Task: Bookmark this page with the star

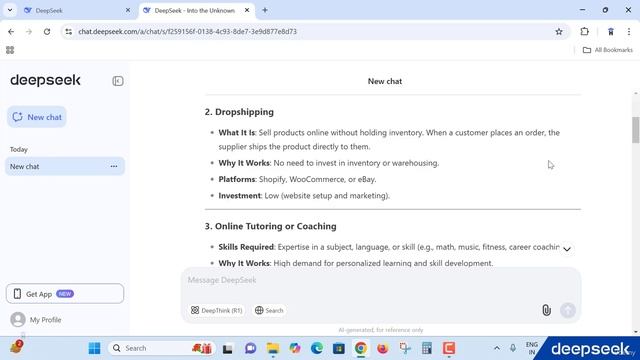Action: point(559,31)
